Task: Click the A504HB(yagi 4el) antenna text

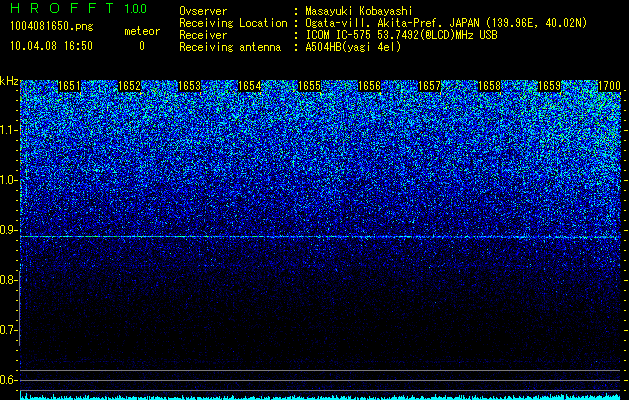Action: click(x=353, y=47)
